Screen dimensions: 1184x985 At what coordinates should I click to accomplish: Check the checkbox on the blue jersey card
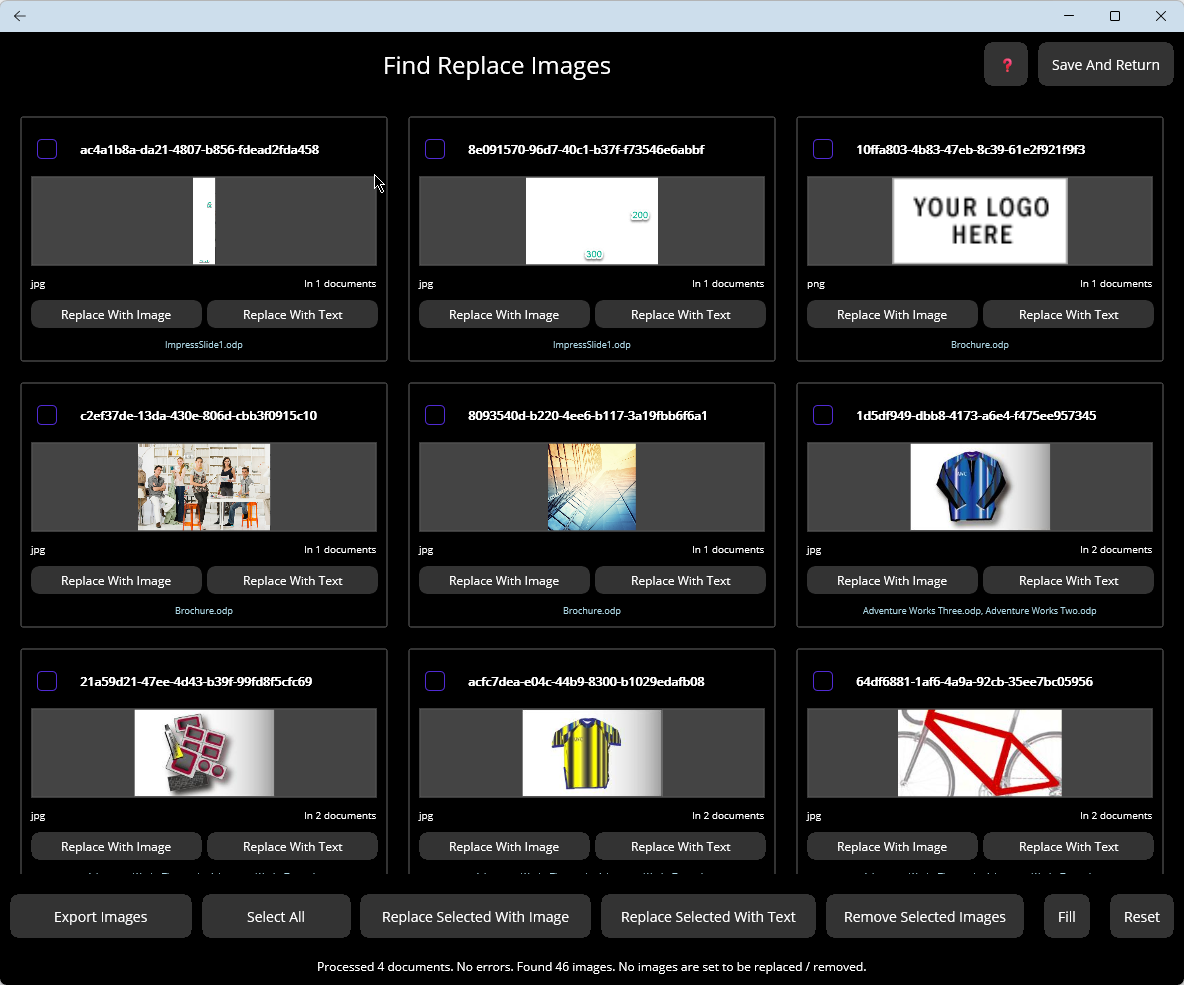[x=822, y=414]
